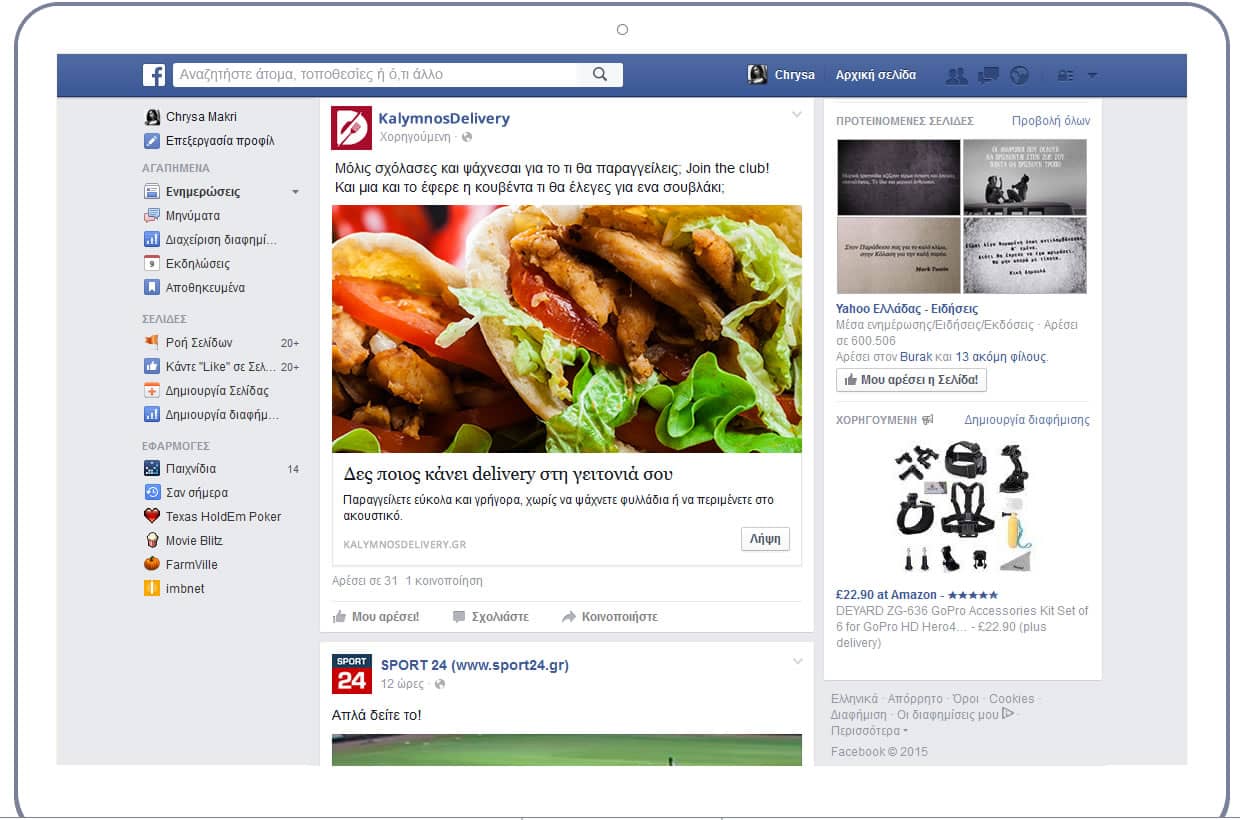Open the SPORT 24 post 12 ώρες timestamp
Image resolution: width=1240 pixels, height=820 pixels.
tap(403, 684)
